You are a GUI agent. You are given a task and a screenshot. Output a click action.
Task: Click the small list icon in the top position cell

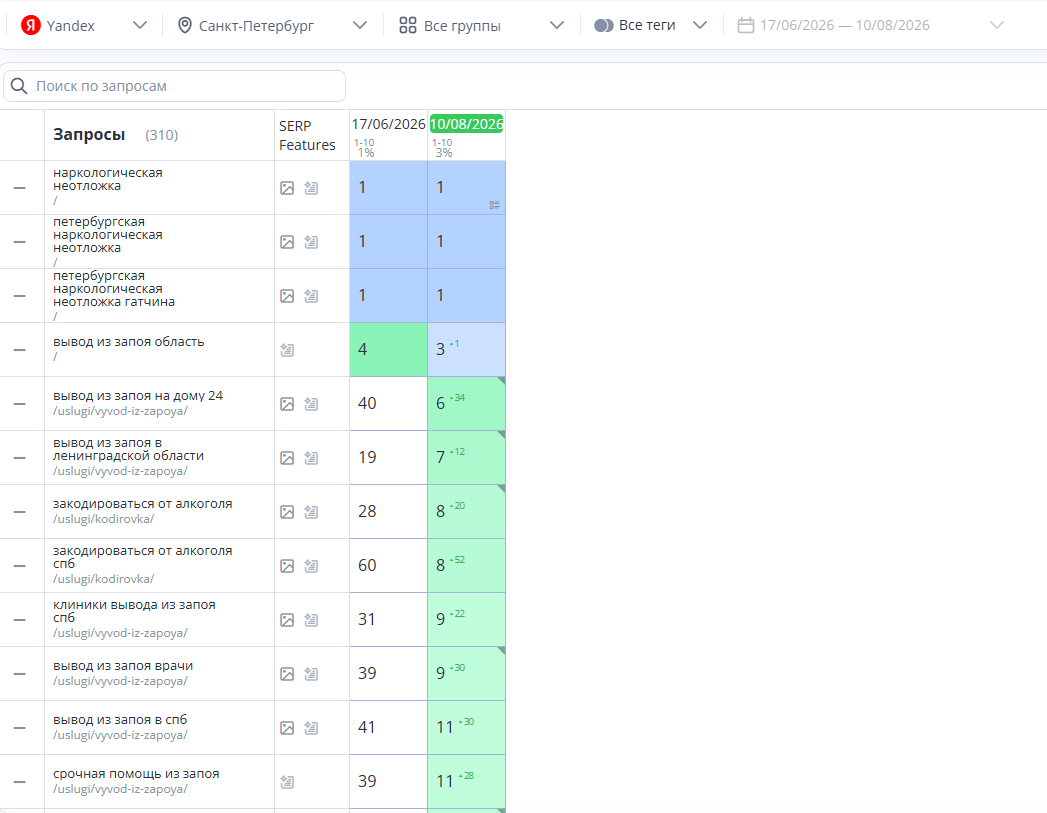[495, 205]
